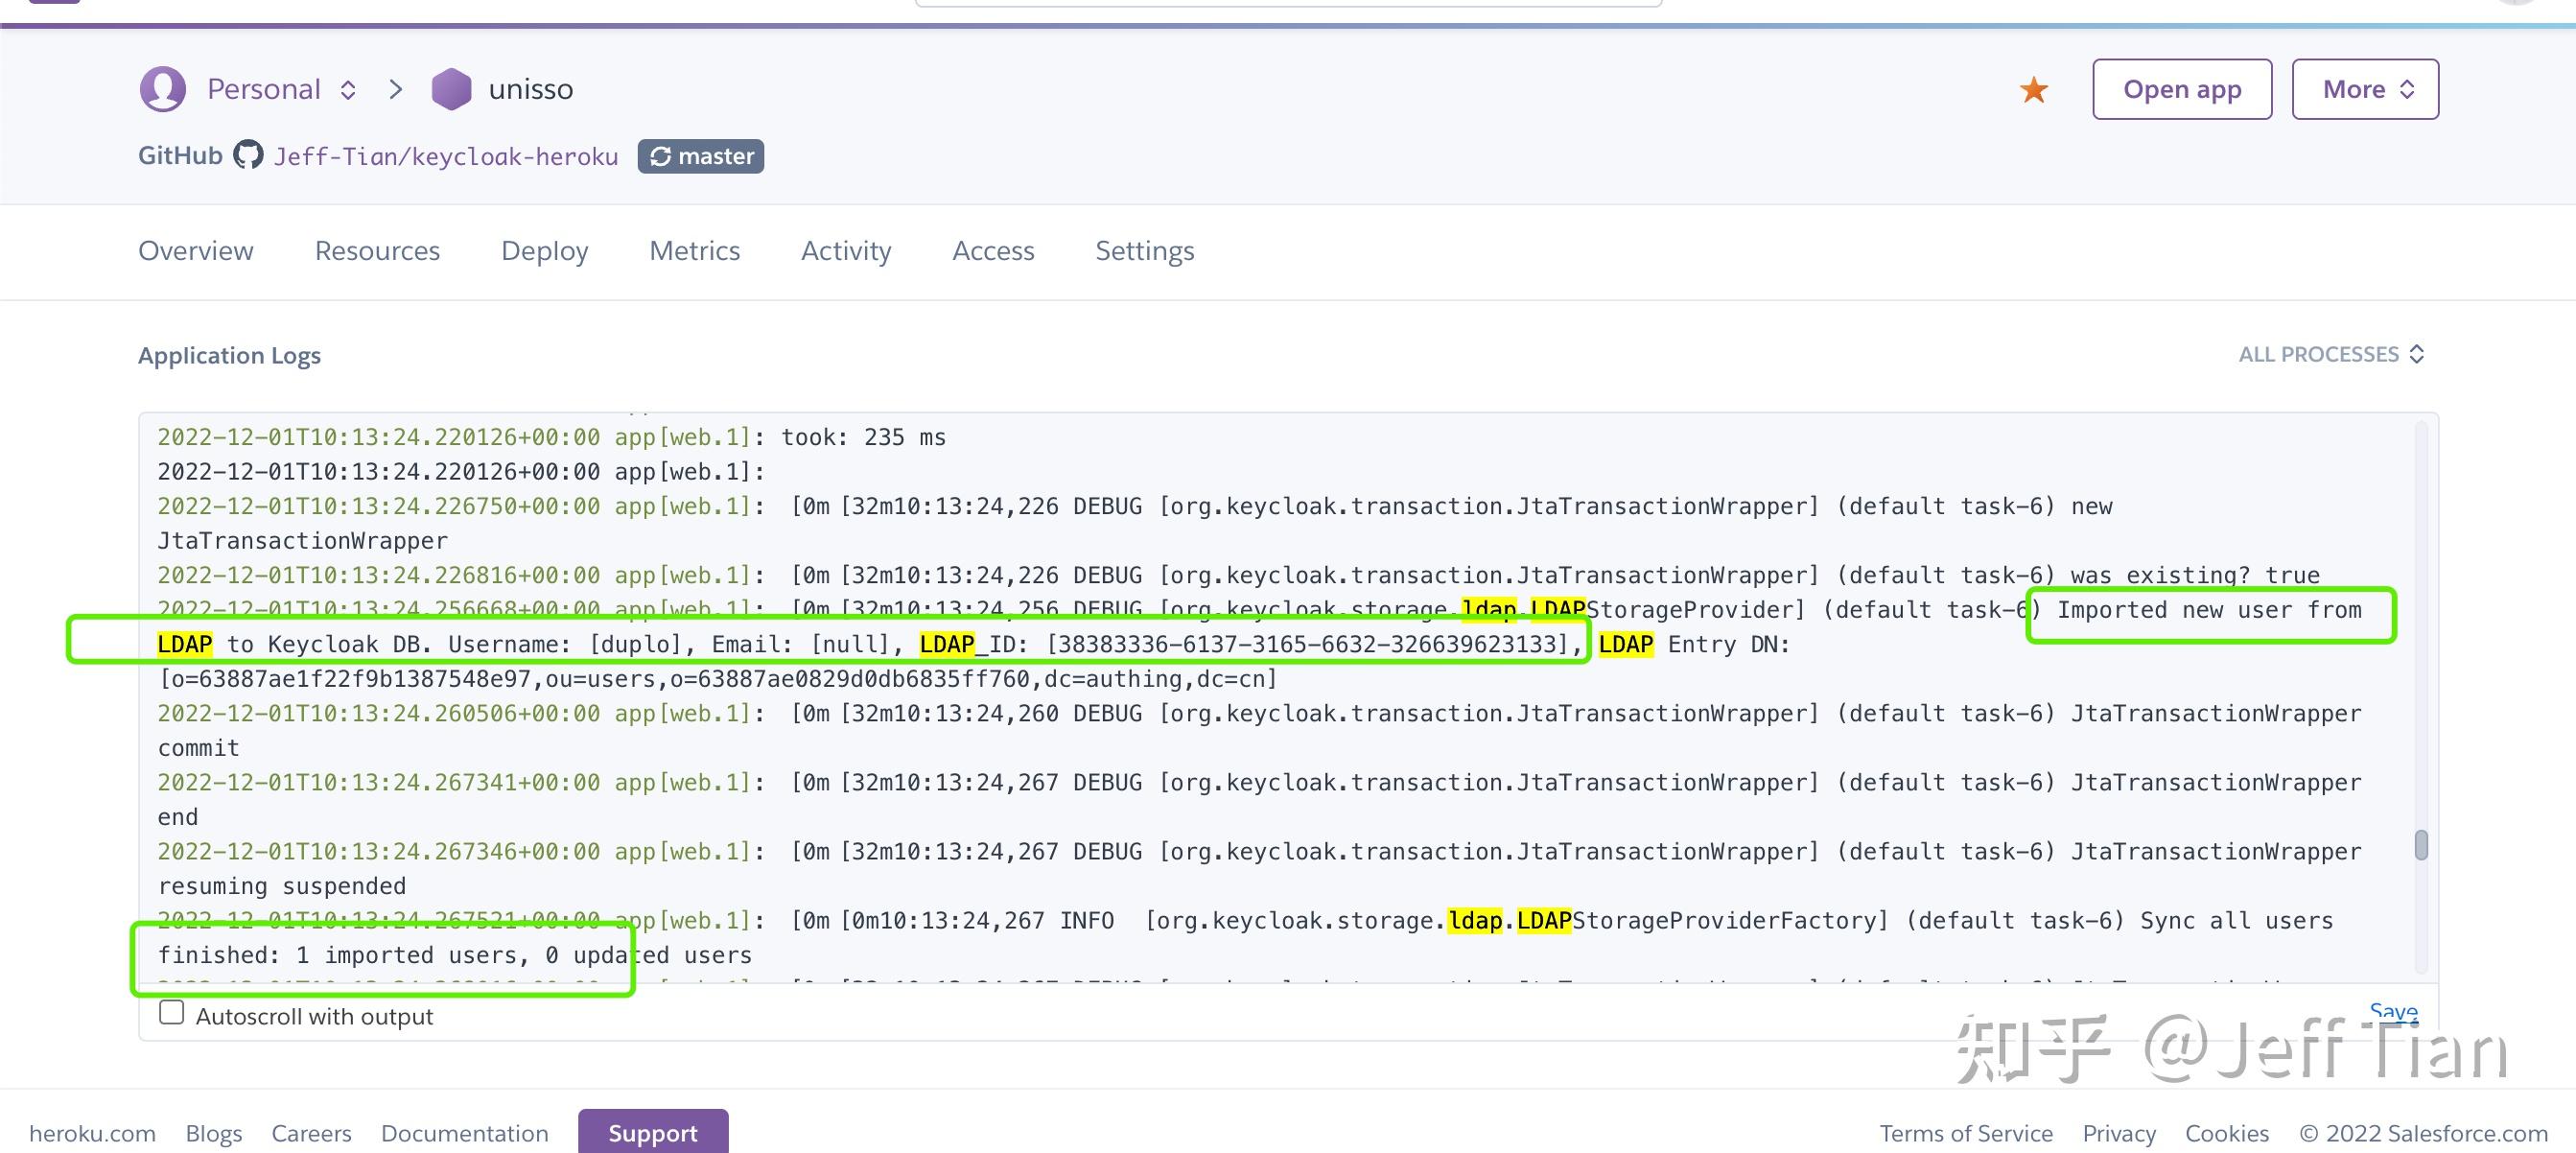The height and width of the screenshot is (1153, 2576).
Task: Open the Heroku logo in the top-left corner
Action: tap(54, 5)
